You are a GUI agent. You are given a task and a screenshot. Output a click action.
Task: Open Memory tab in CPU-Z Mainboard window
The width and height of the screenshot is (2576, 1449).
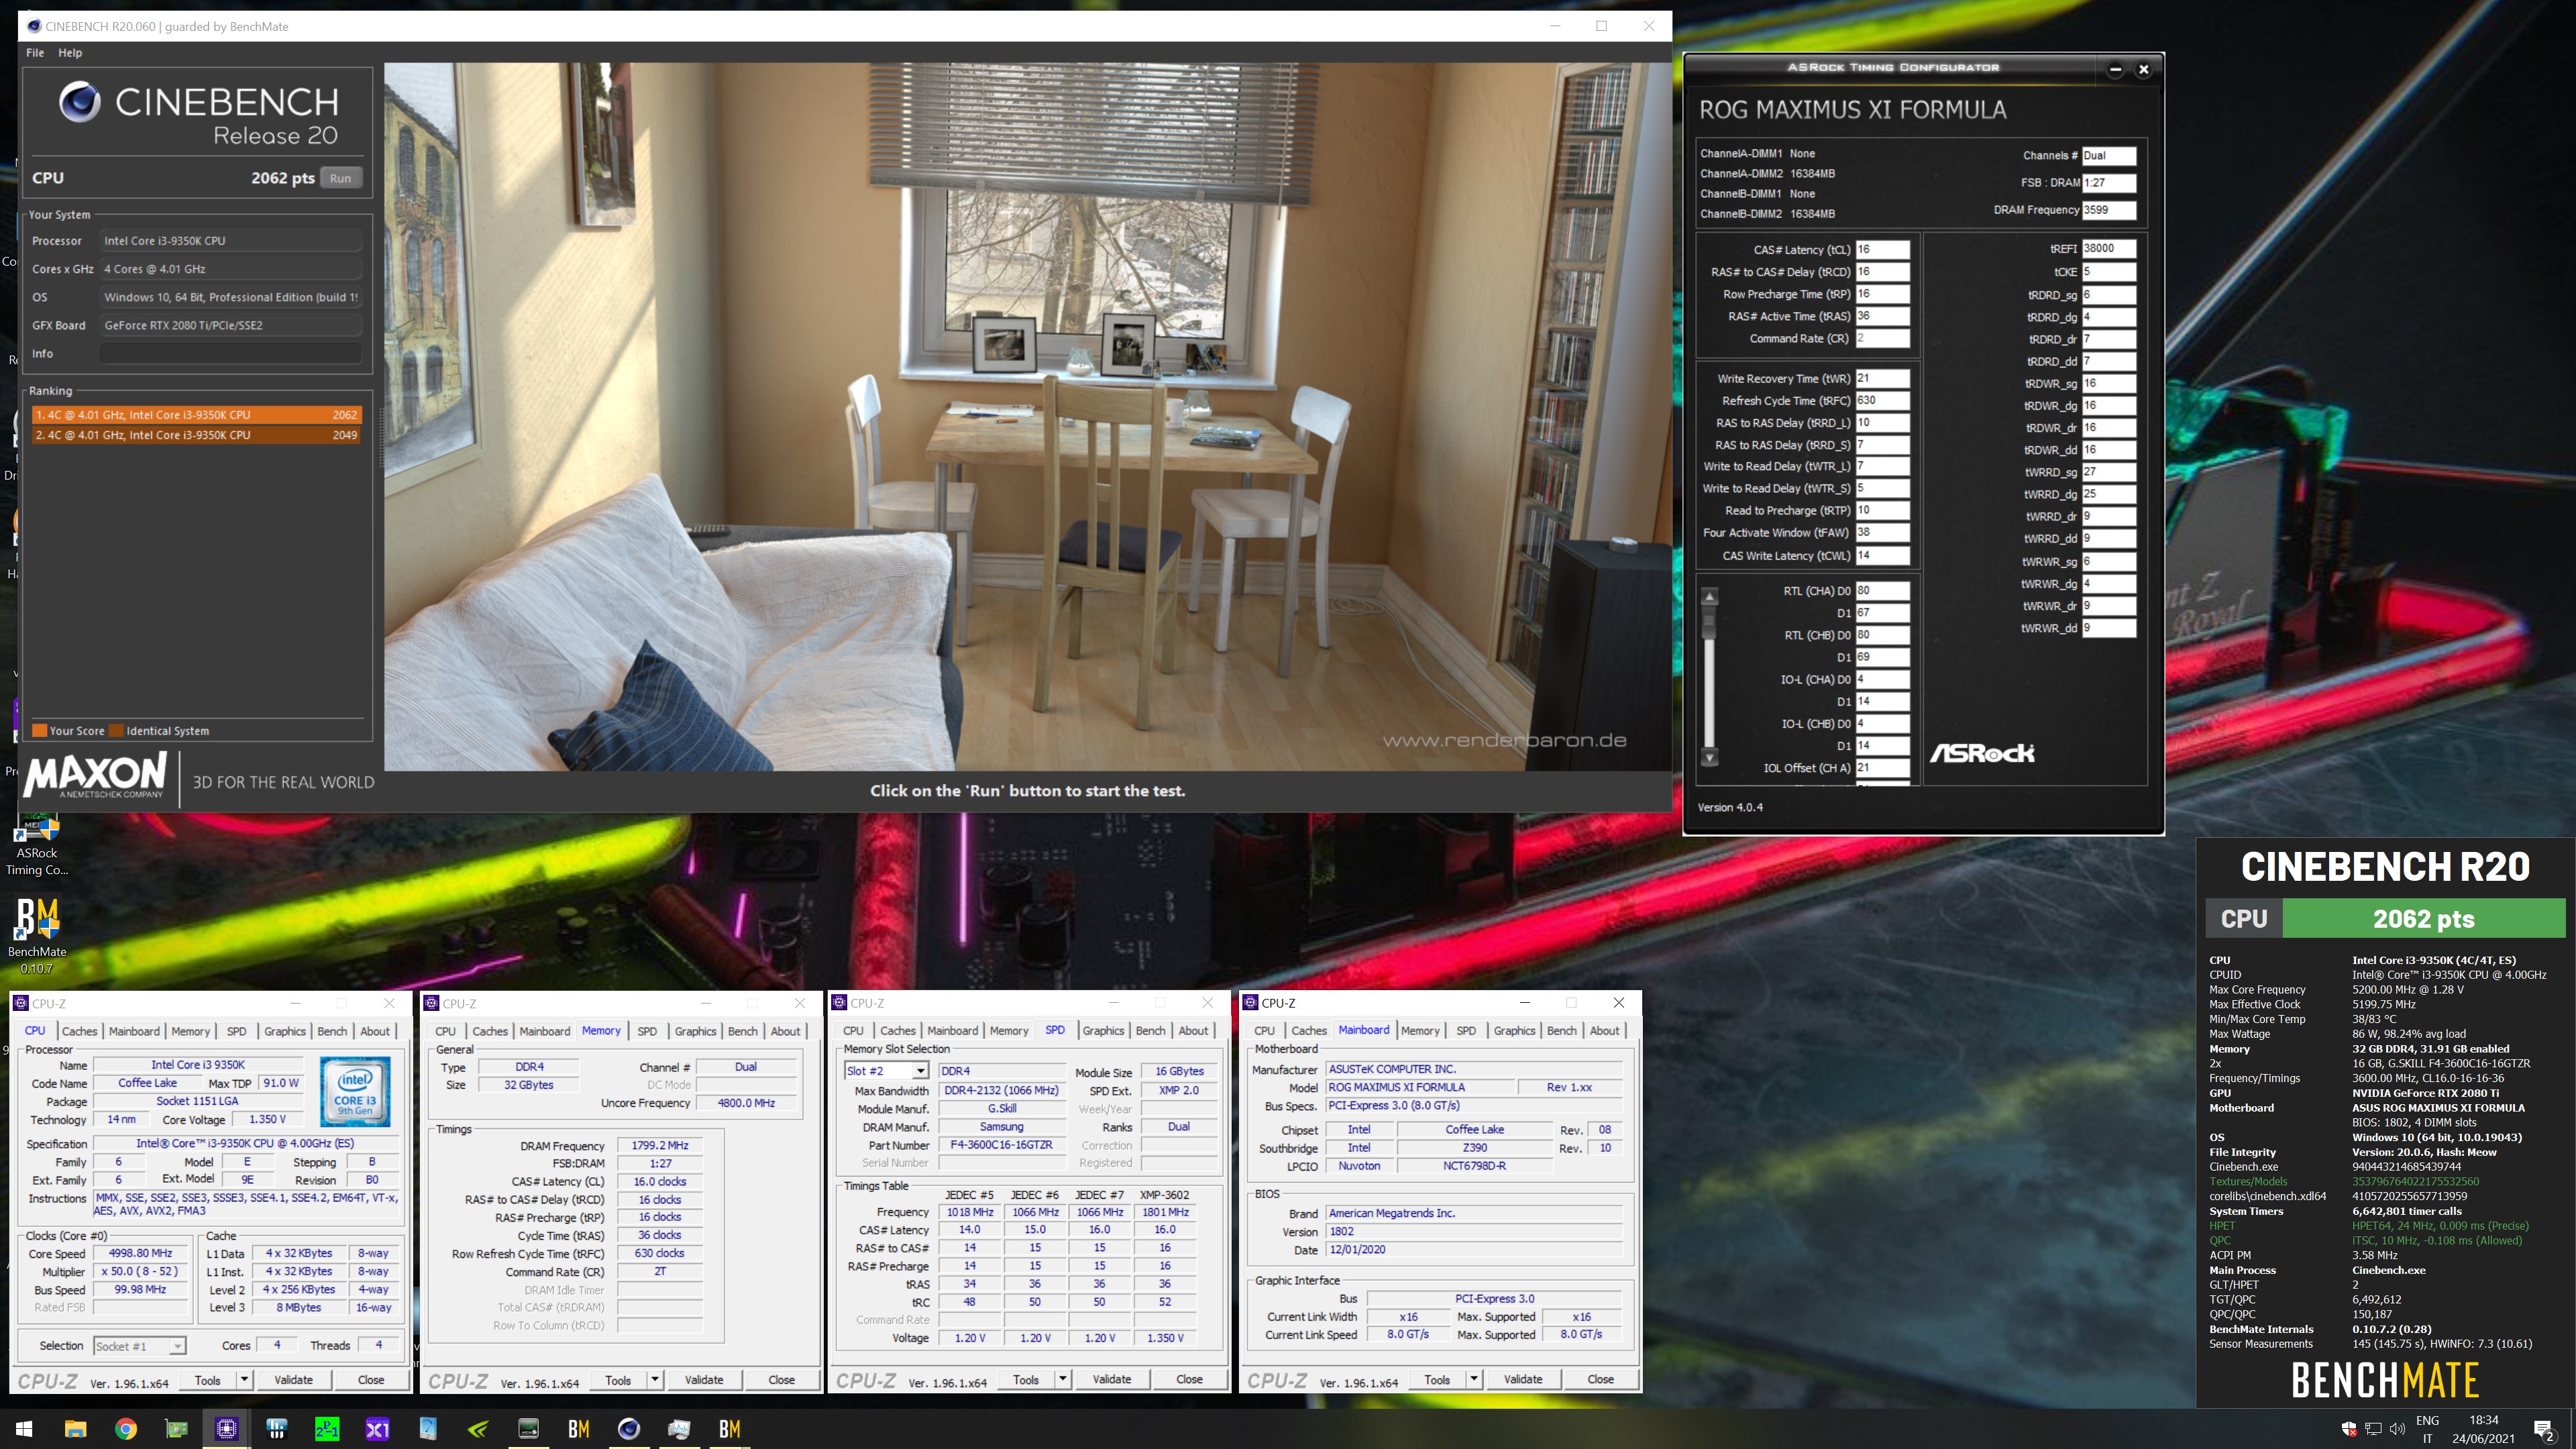(1420, 1030)
